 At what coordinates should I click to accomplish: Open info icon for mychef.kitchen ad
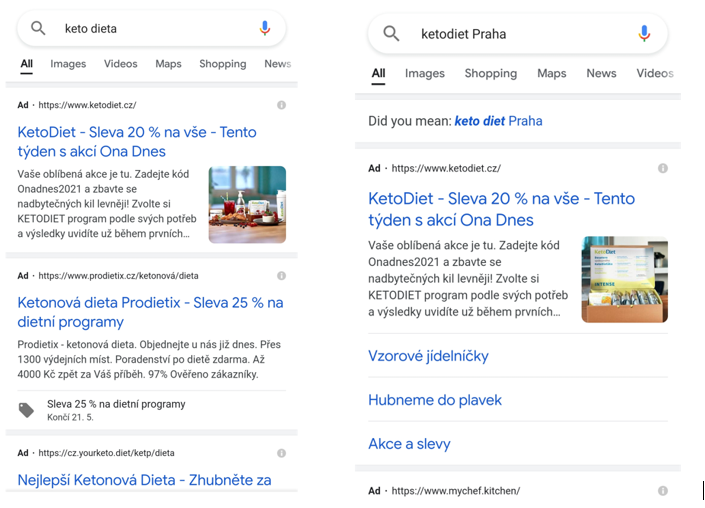[x=663, y=491]
